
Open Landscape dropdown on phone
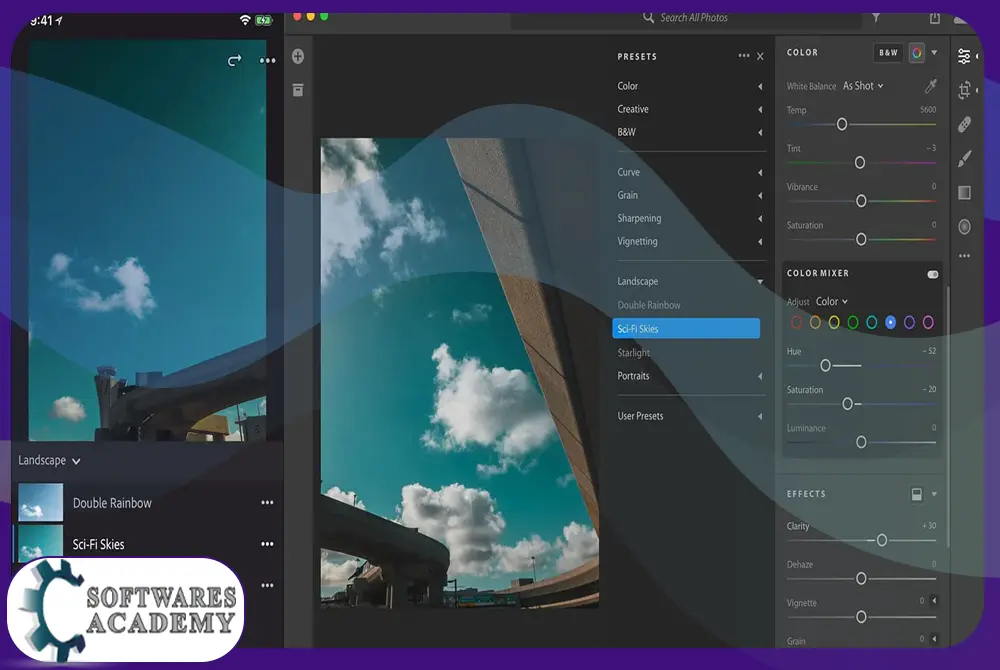(49, 460)
